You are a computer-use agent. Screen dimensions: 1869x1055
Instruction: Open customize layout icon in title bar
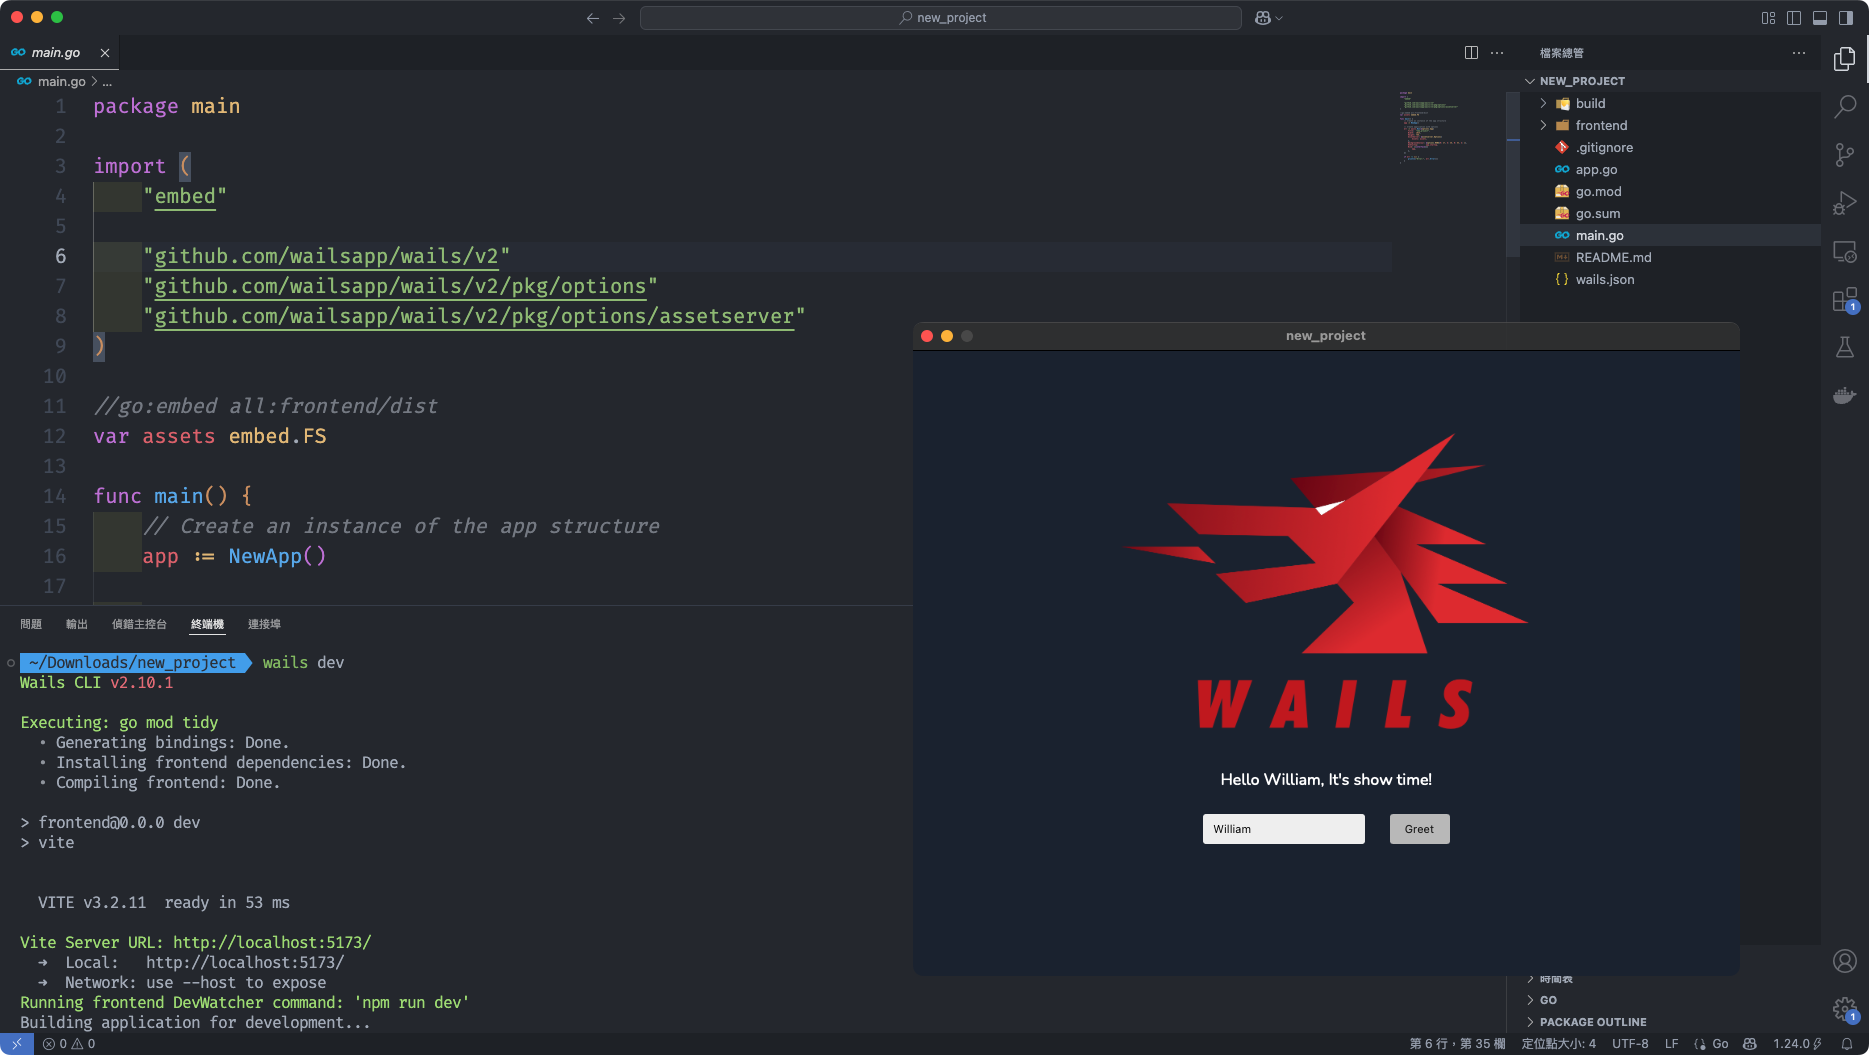pyautogui.click(x=1768, y=18)
